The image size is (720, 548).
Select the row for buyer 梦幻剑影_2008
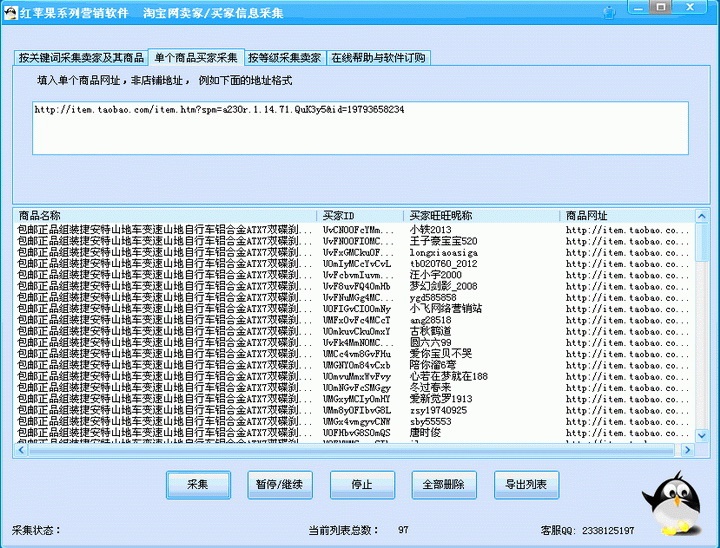pyautogui.click(x=355, y=286)
